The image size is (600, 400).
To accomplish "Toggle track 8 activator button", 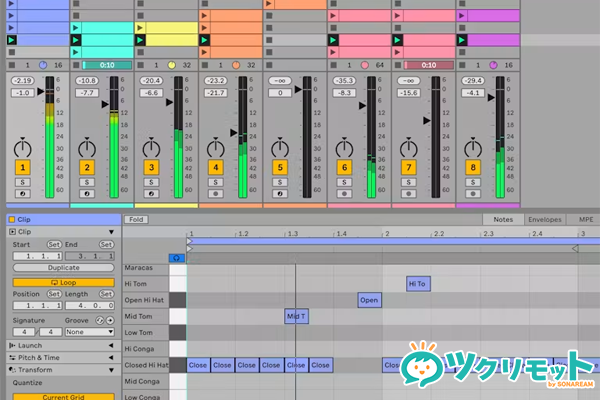I will tap(473, 167).
